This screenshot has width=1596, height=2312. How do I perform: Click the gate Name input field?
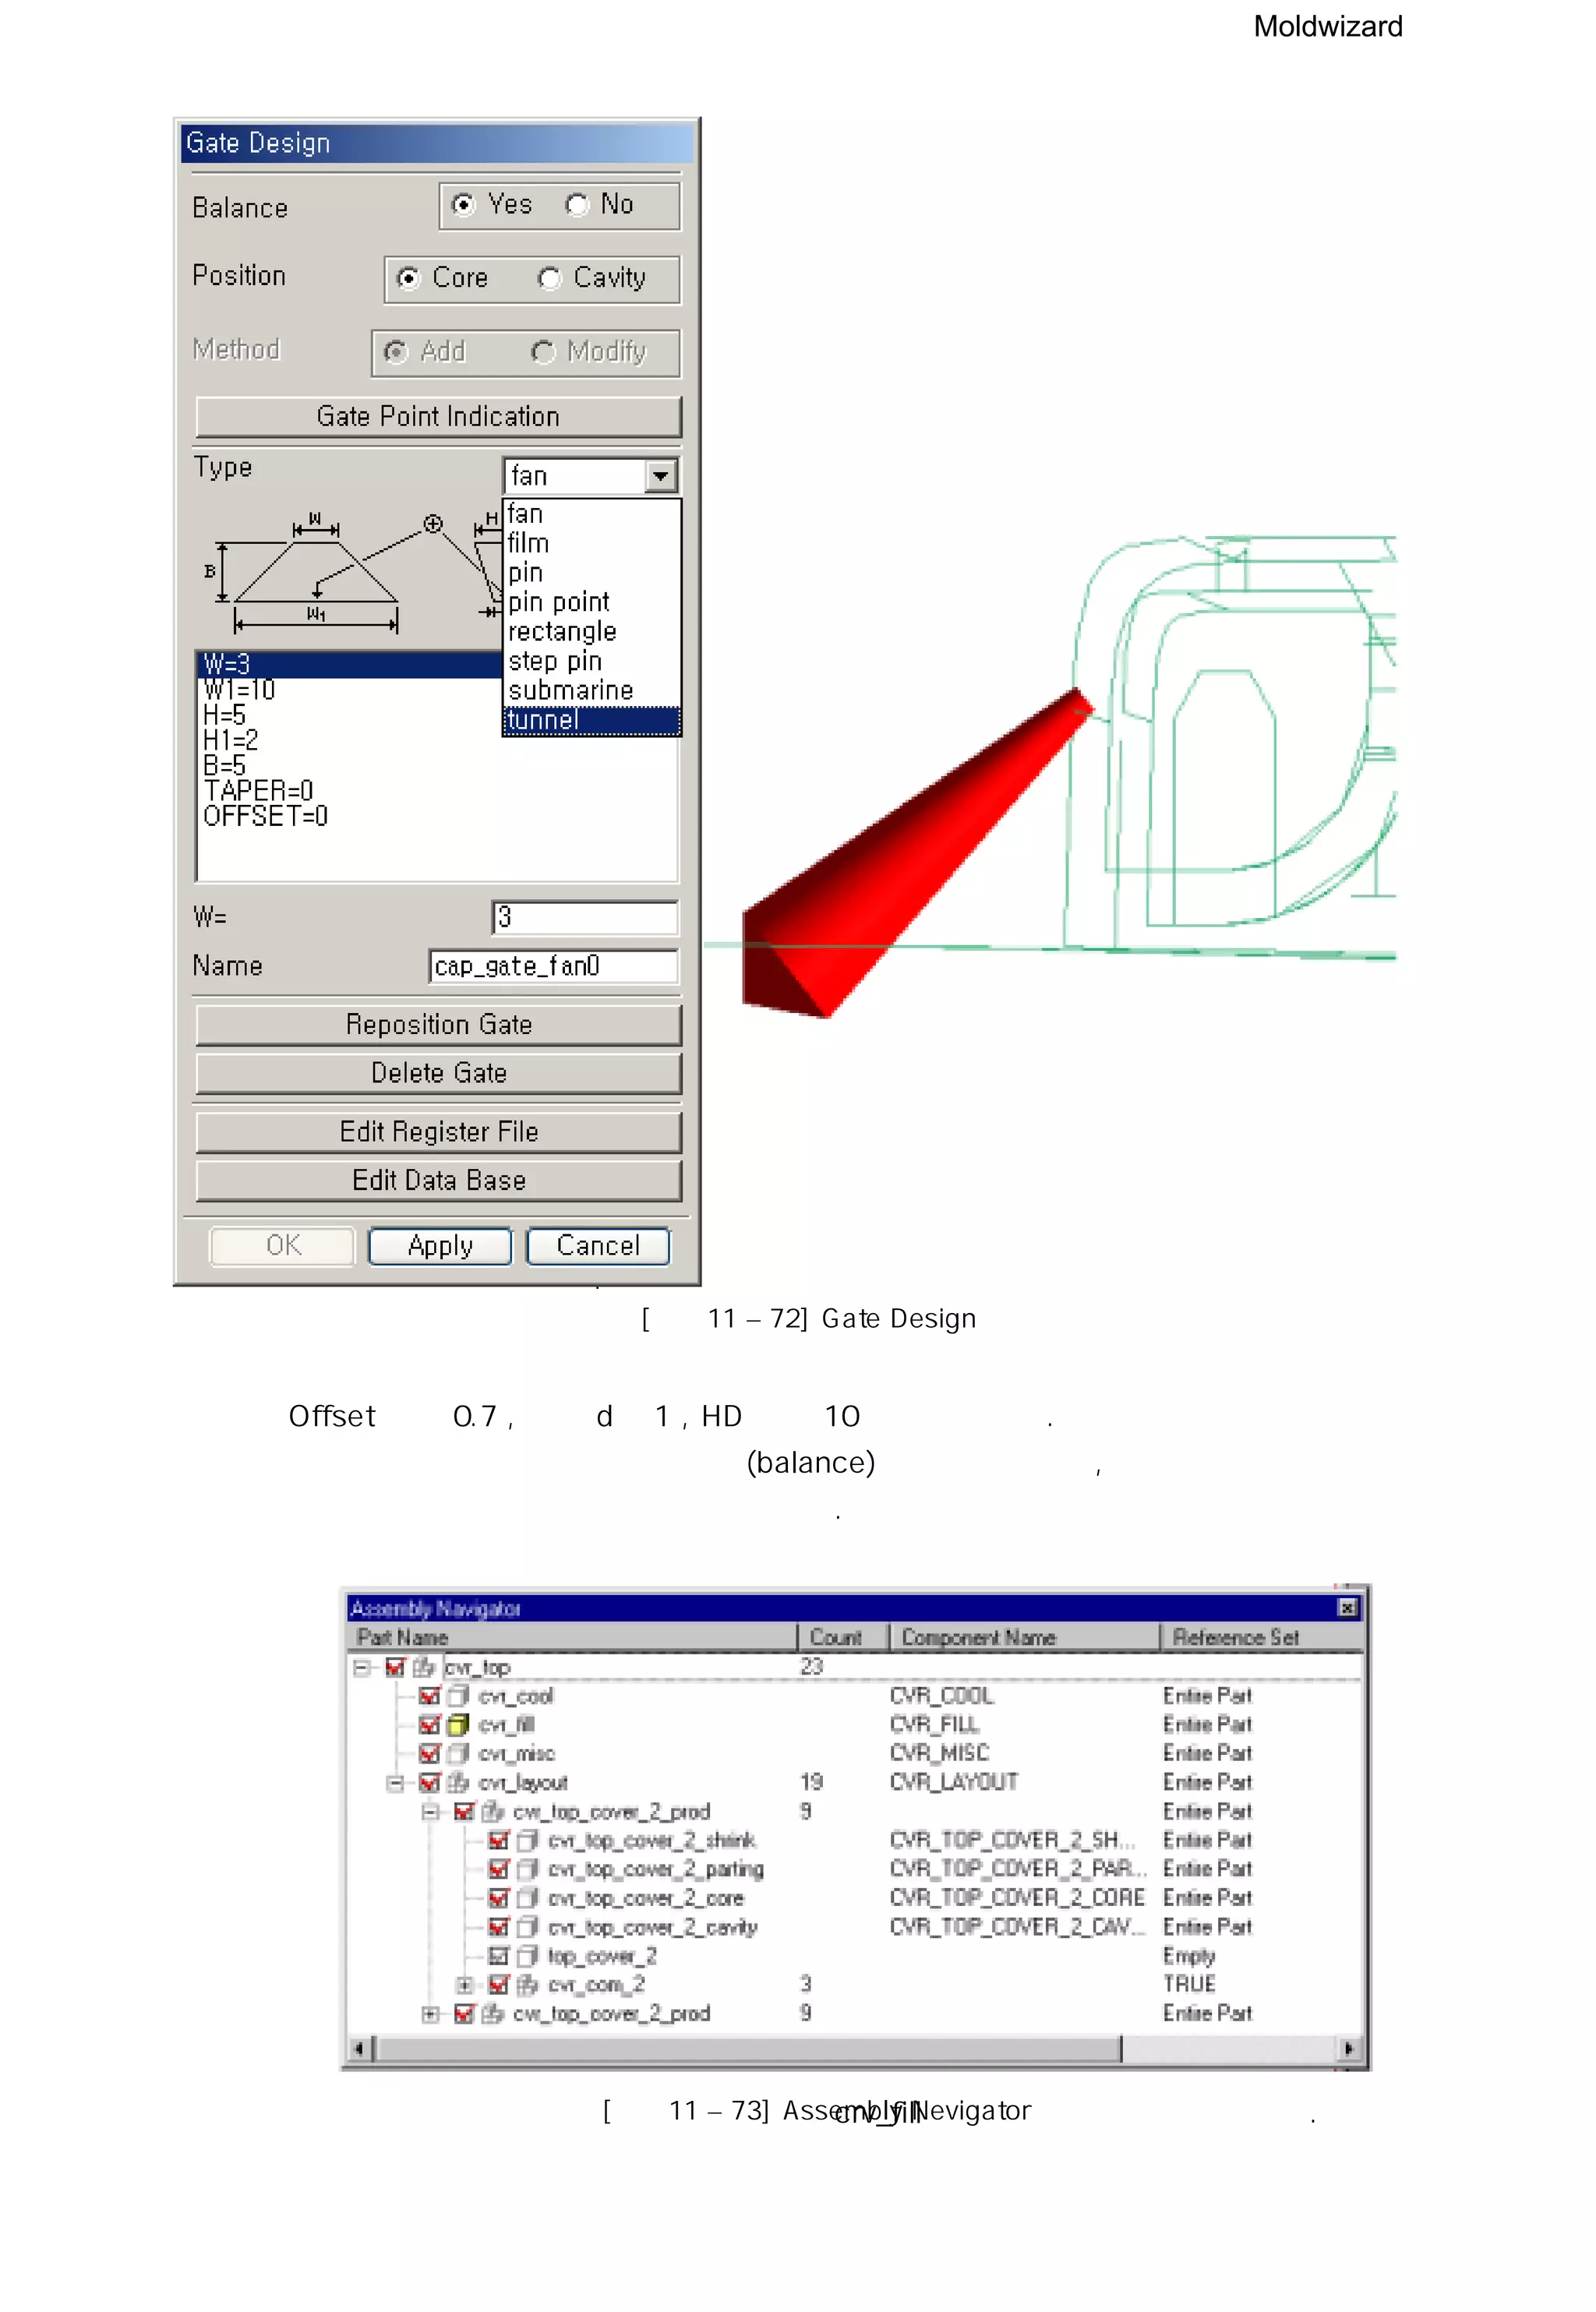554,966
